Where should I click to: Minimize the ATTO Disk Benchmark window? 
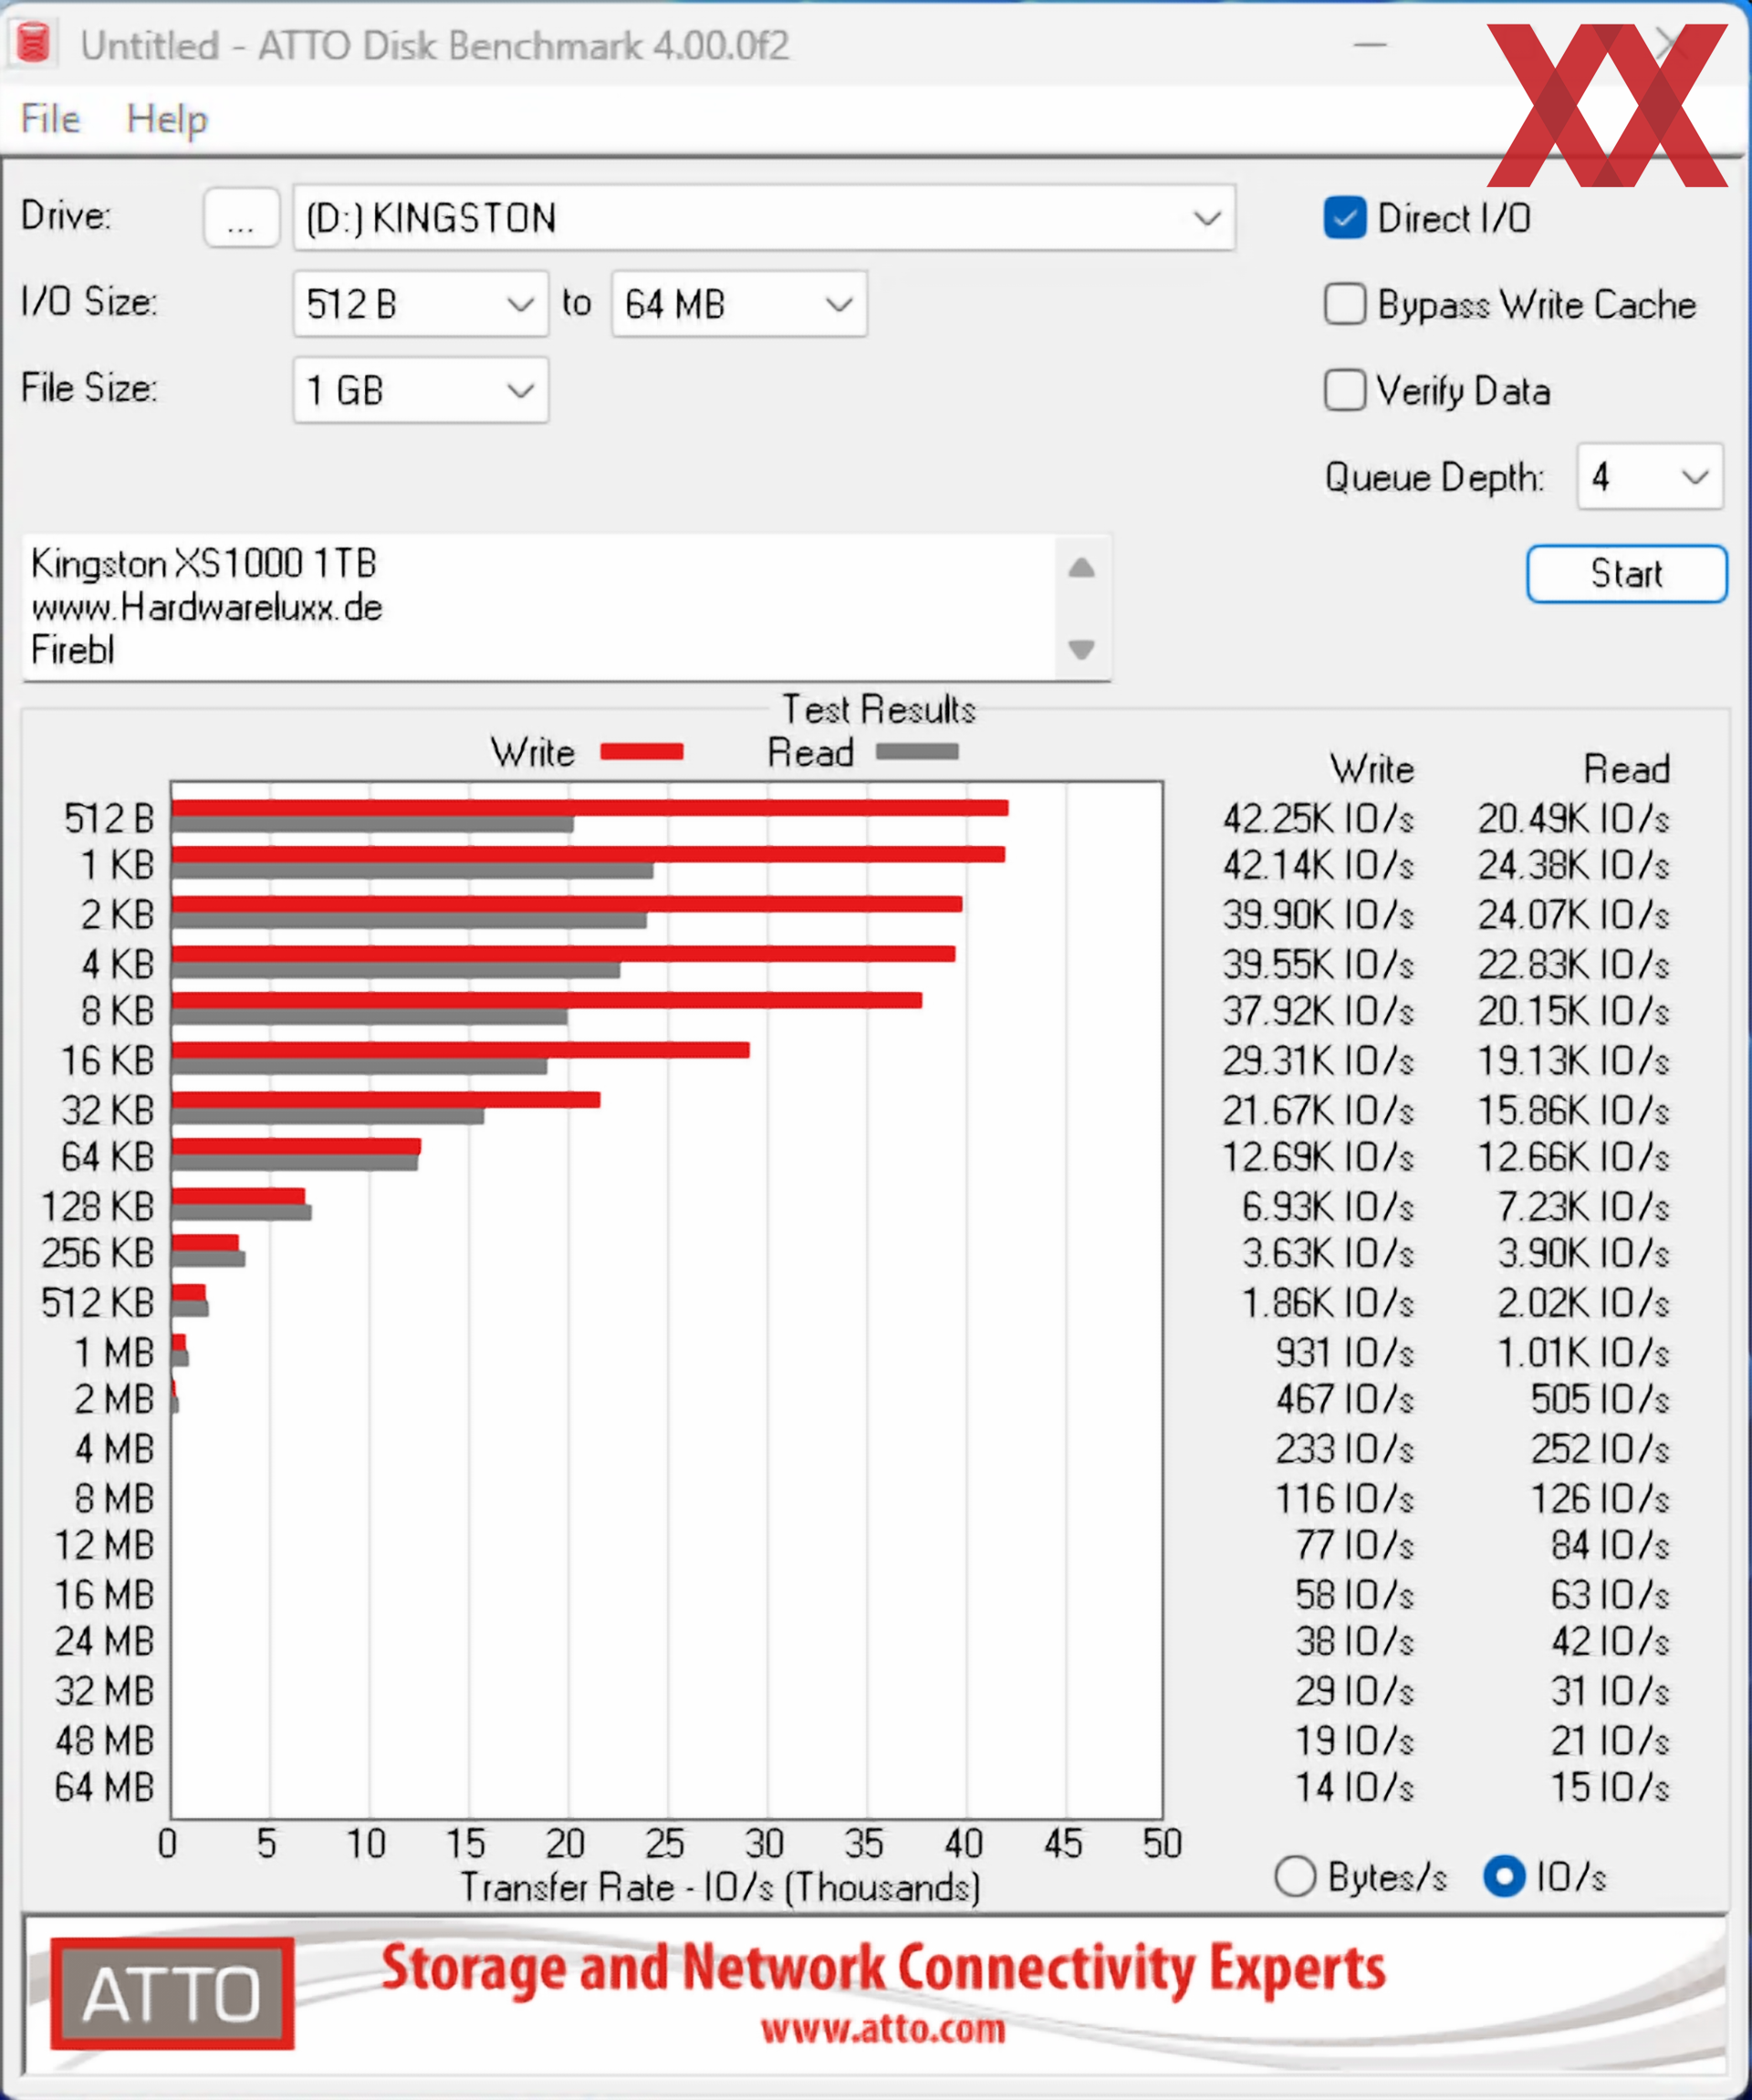click(x=1369, y=44)
